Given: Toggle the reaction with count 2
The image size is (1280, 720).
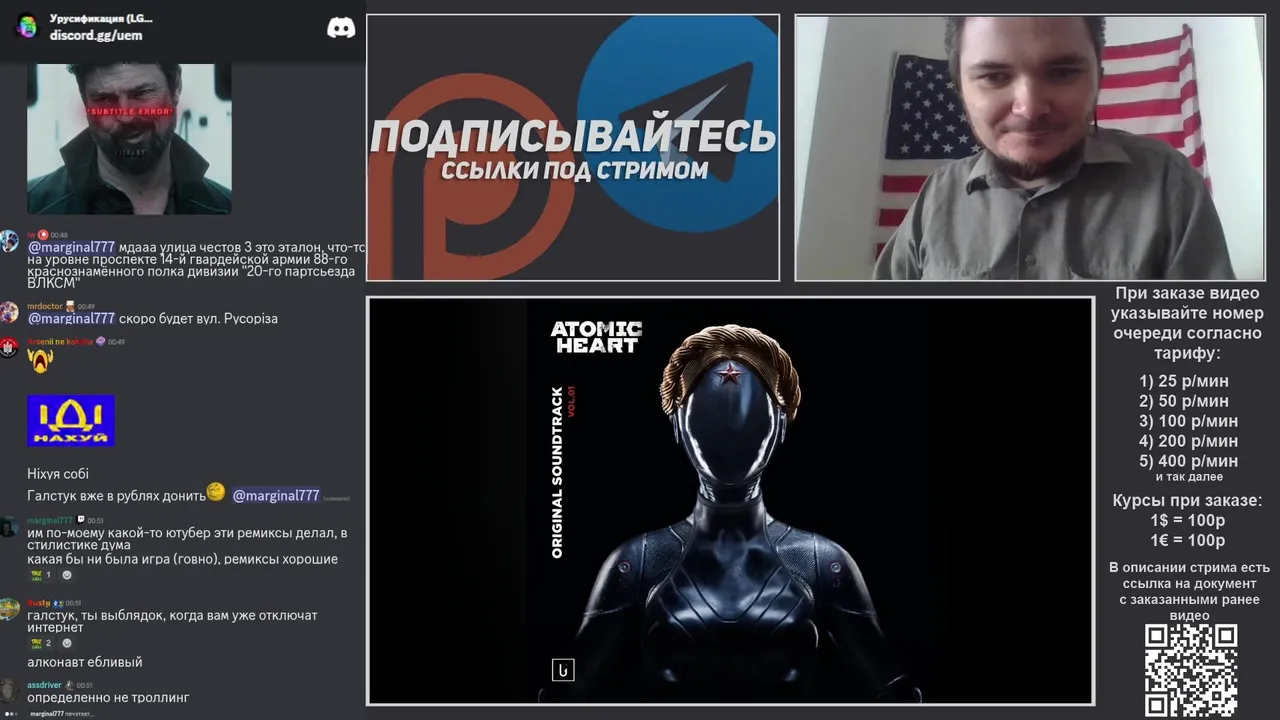Looking at the screenshot, I should [39, 643].
